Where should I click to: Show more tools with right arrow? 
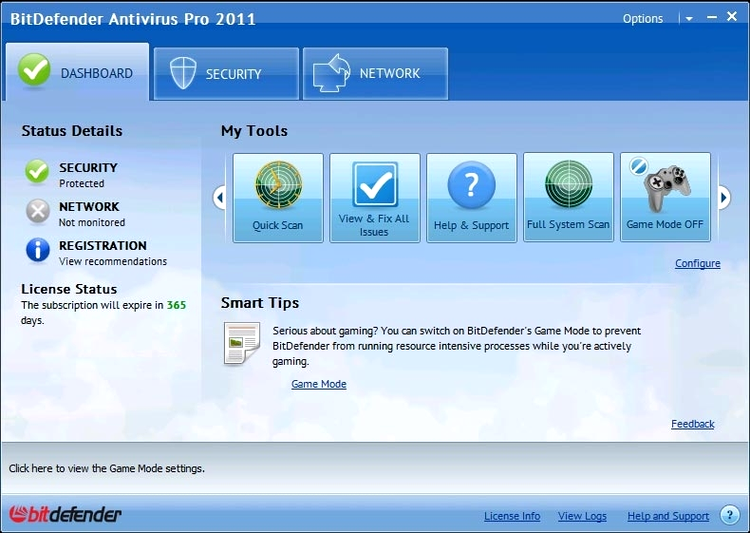(x=724, y=197)
